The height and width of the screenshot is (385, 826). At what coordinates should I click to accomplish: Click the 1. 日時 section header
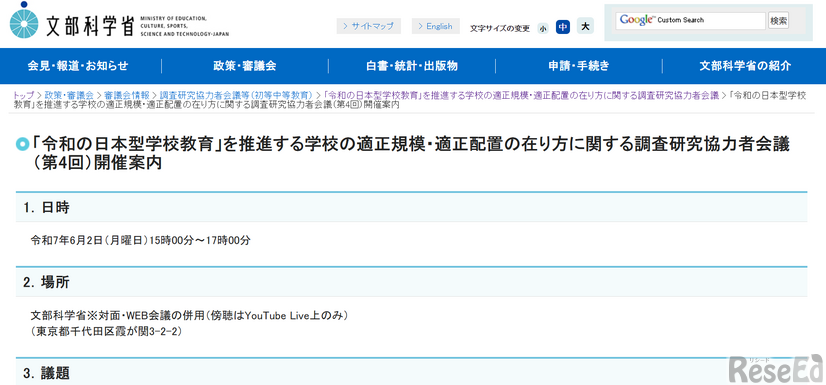click(x=411, y=208)
